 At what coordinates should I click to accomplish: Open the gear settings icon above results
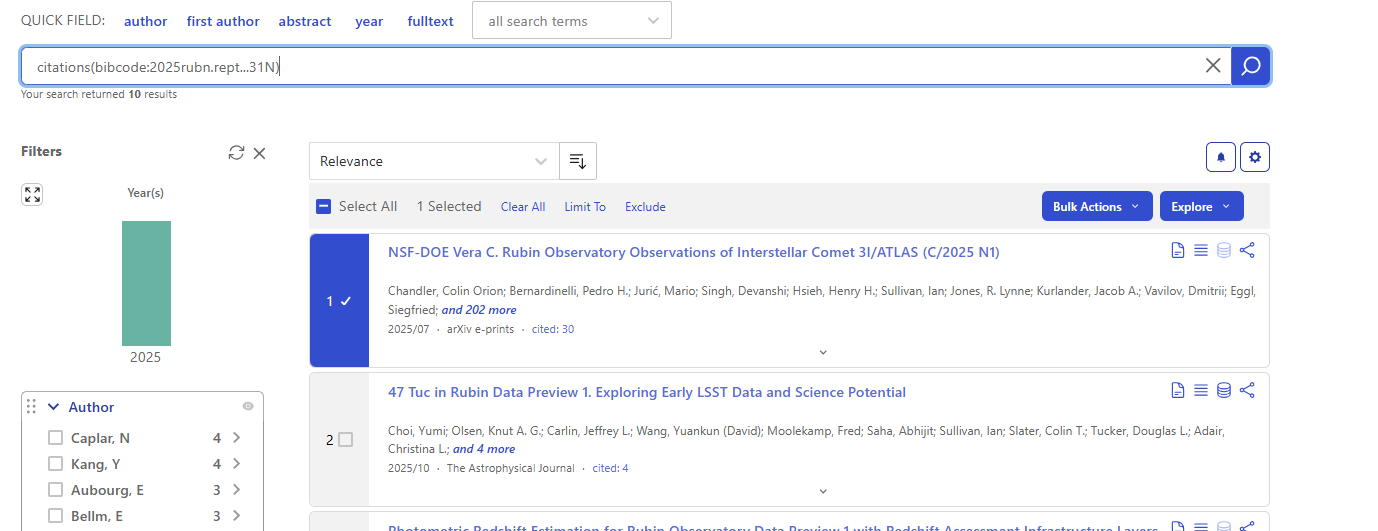click(1255, 157)
